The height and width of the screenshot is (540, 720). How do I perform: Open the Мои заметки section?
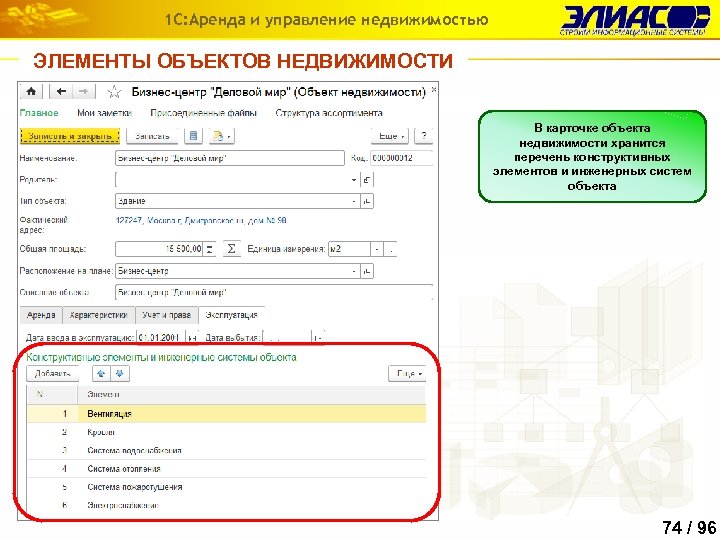point(104,113)
